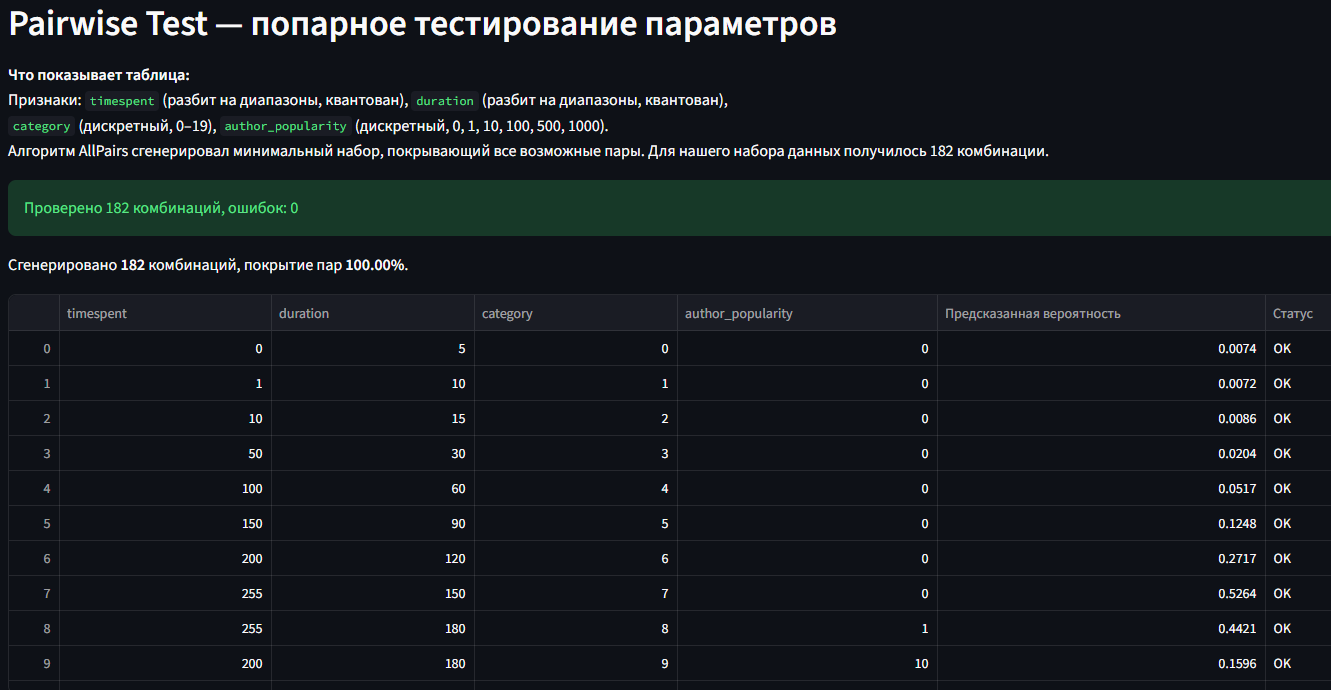
Task: Click the OK status in row 0
Action: pyautogui.click(x=1298, y=348)
